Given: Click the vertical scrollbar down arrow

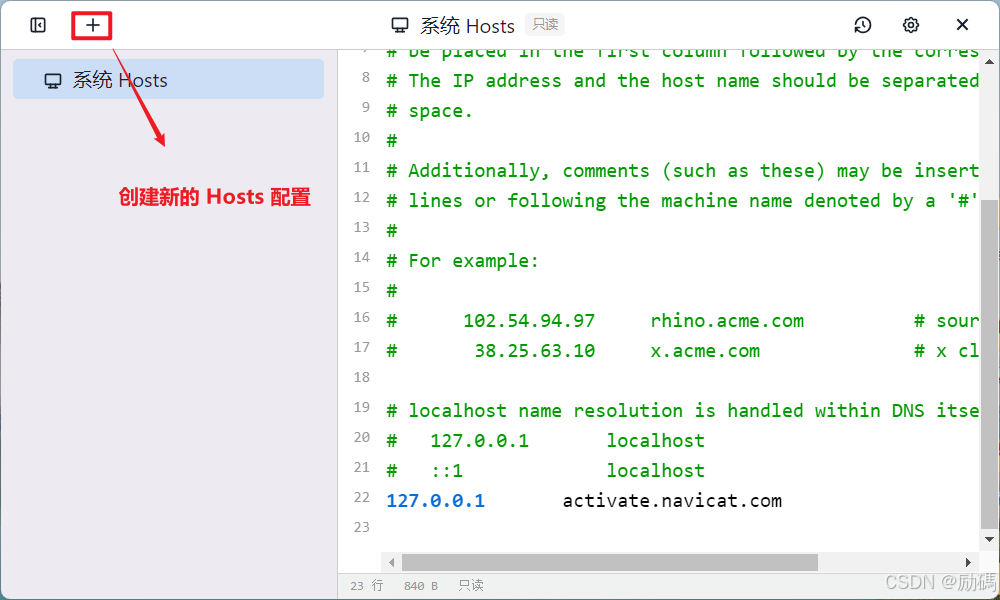Looking at the screenshot, I should [991, 537].
